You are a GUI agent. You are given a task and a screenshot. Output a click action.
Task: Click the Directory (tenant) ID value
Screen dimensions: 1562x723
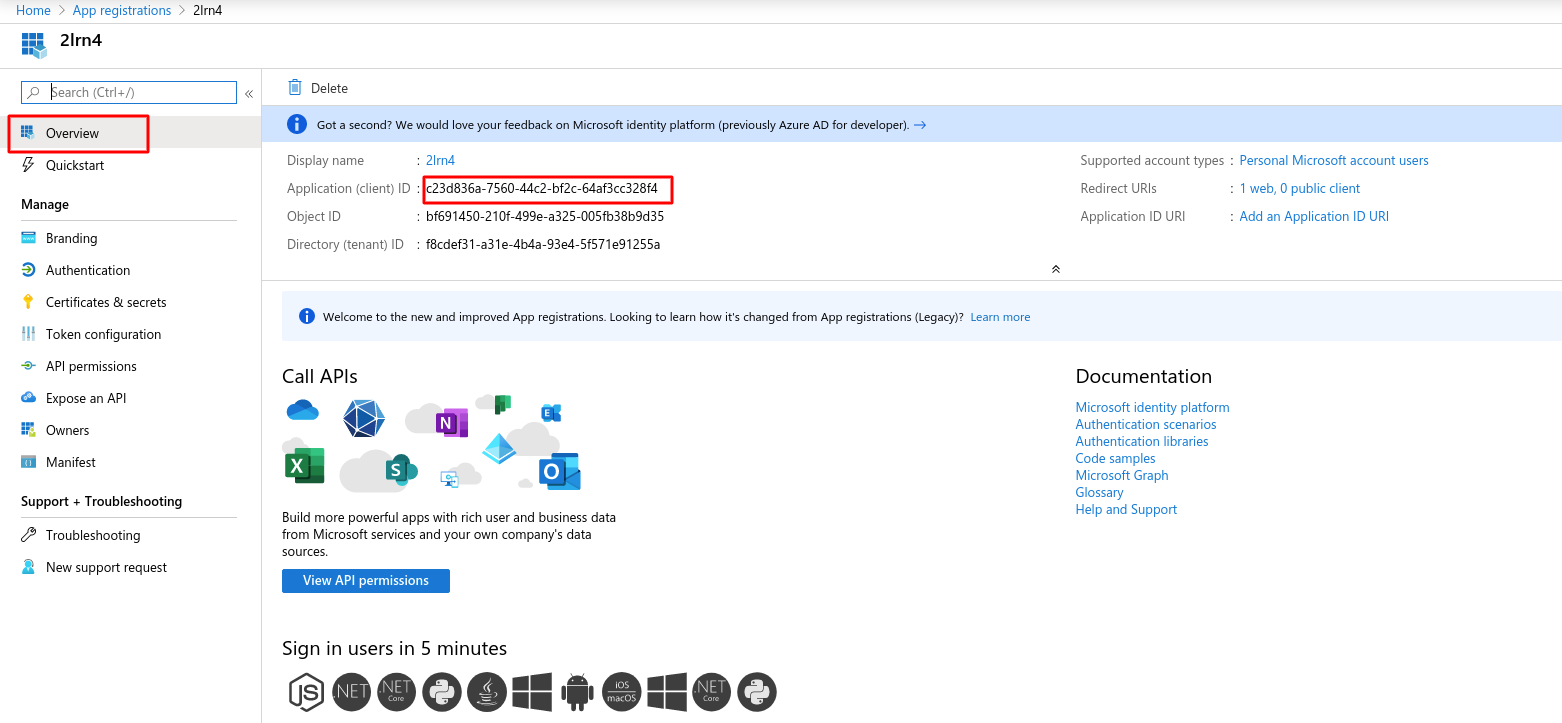(543, 244)
